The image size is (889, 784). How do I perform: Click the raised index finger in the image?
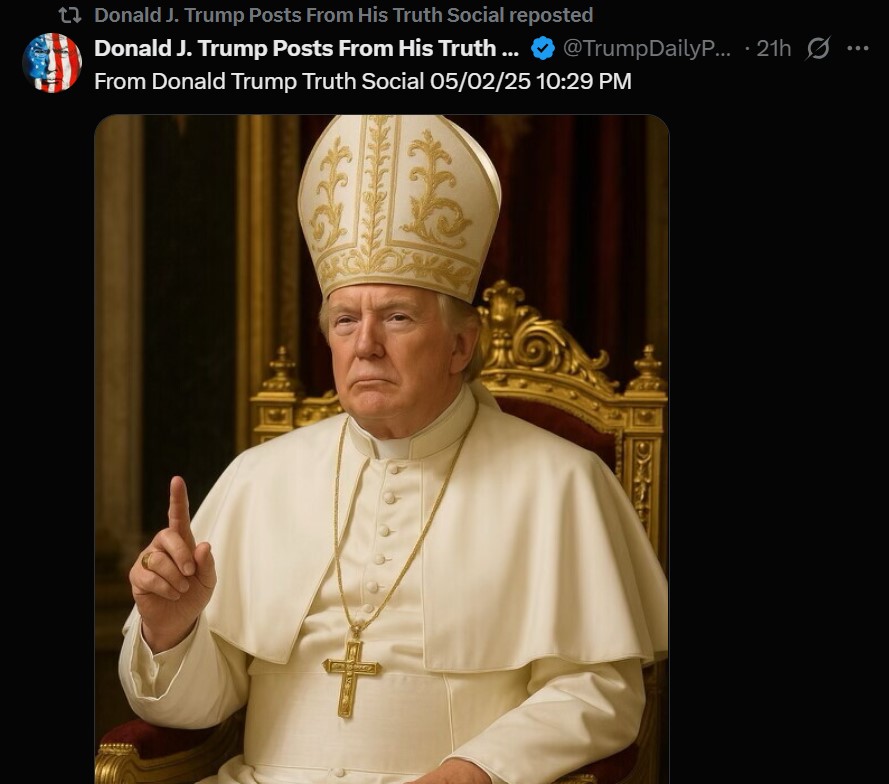[179, 510]
